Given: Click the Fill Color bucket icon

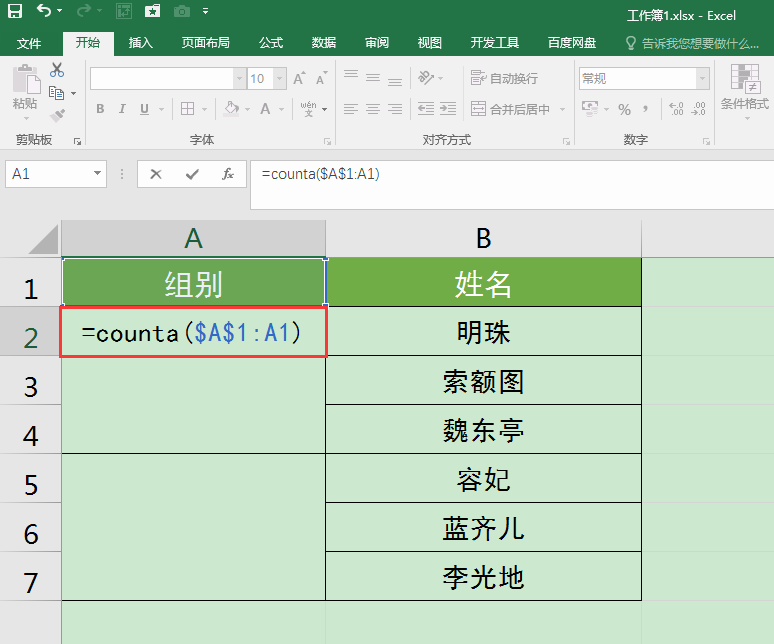Looking at the screenshot, I should pos(231,109).
